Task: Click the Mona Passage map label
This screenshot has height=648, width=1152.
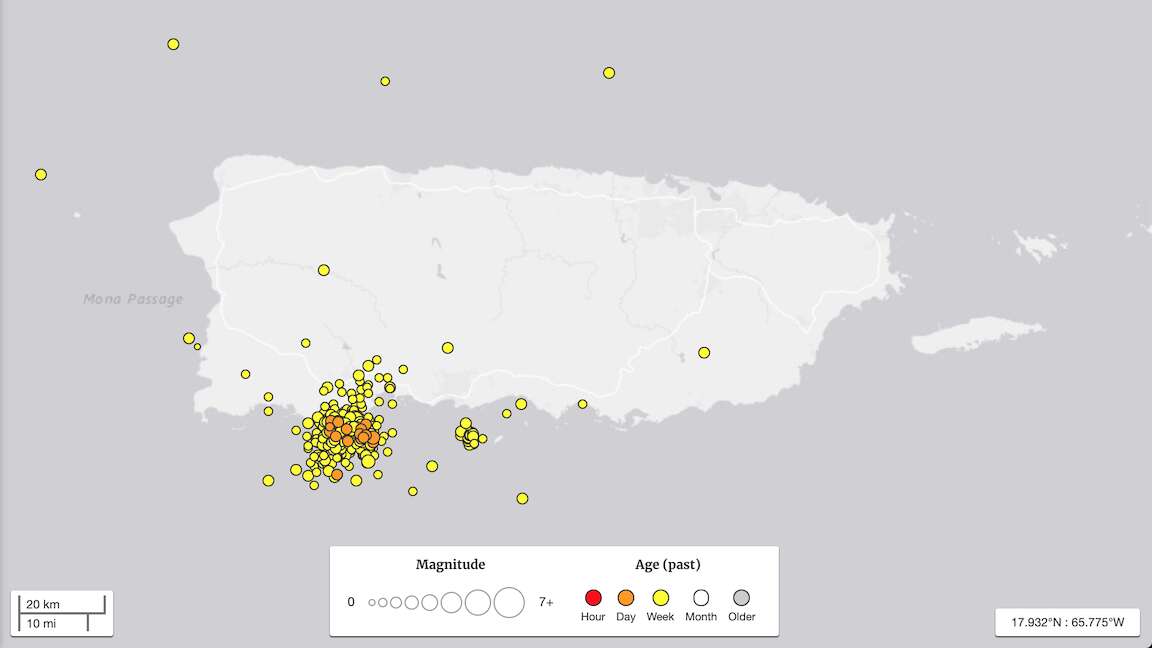Action: click(133, 299)
